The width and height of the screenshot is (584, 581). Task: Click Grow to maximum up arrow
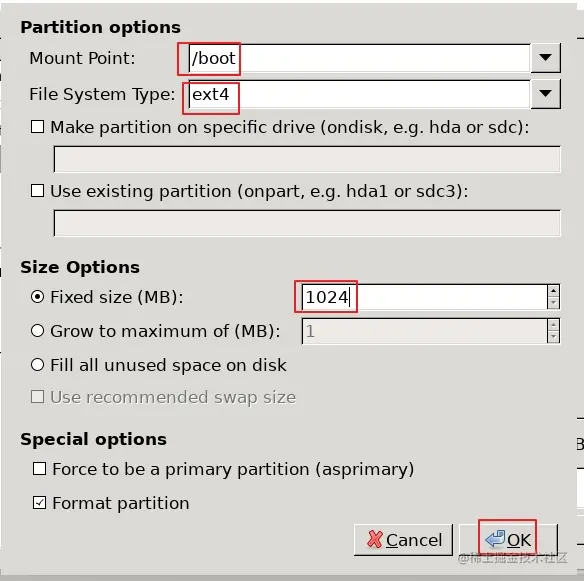point(553,325)
